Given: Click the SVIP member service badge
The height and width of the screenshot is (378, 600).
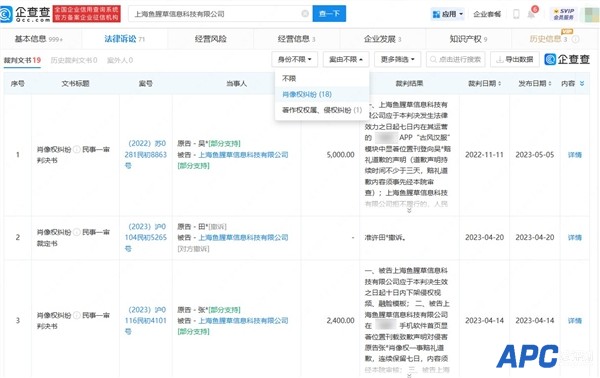Looking at the screenshot, I should coord(563,14).
